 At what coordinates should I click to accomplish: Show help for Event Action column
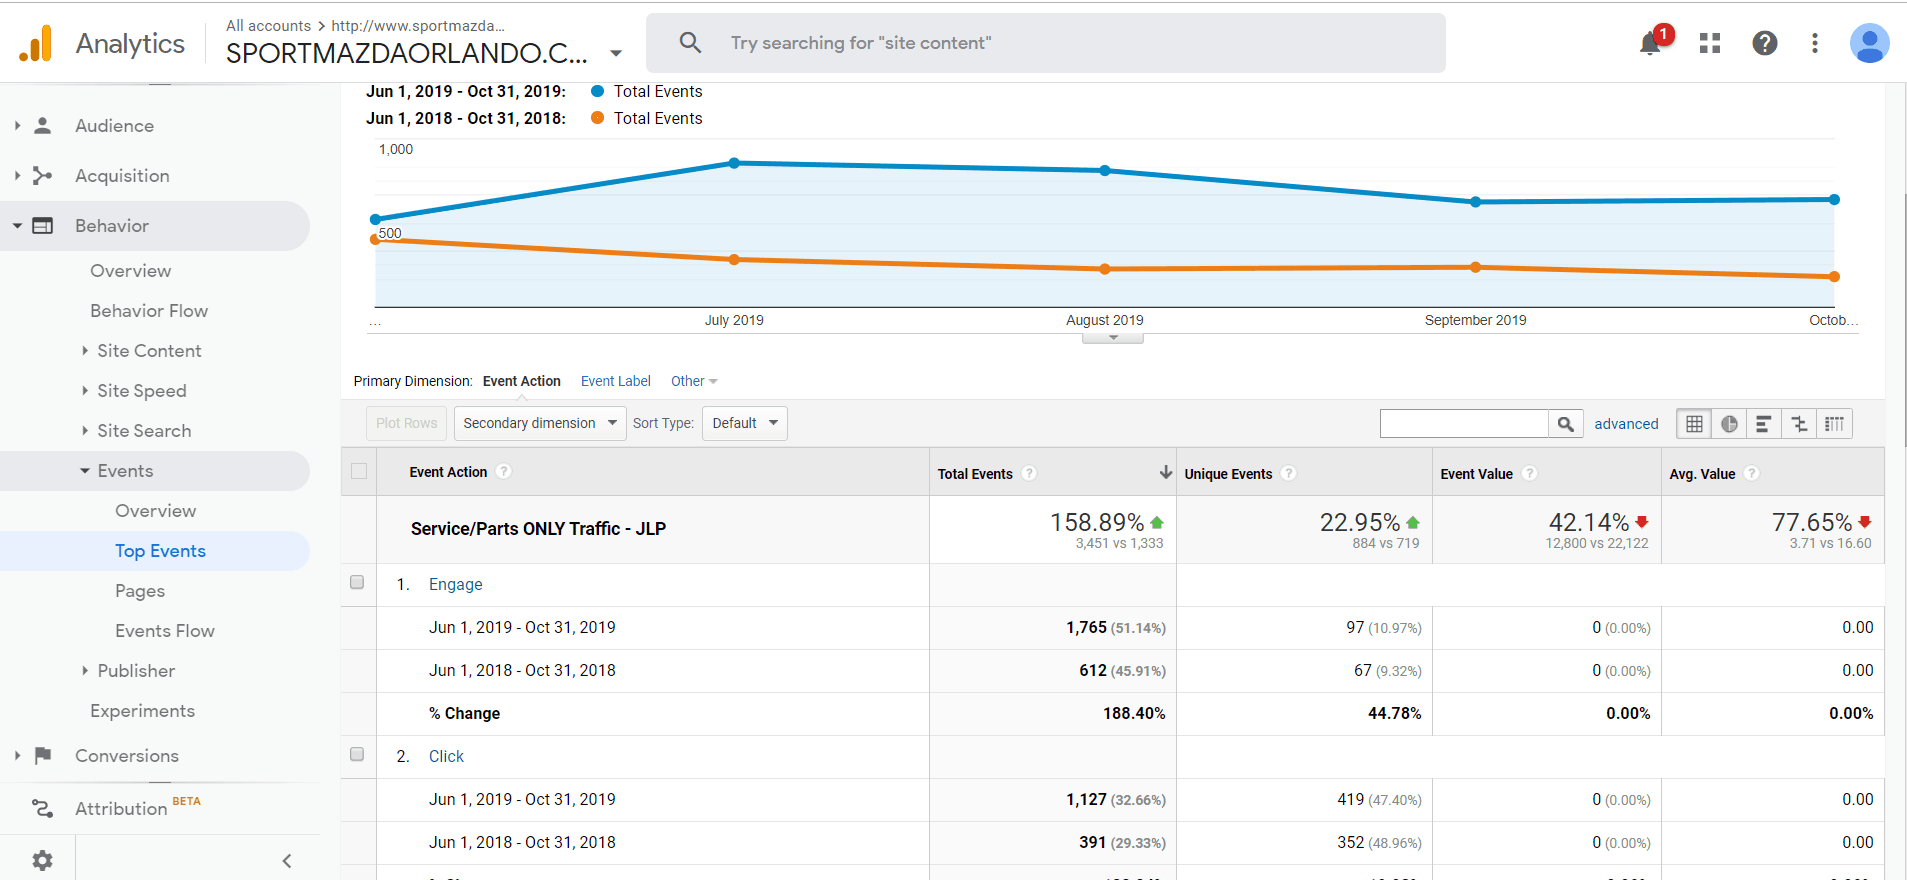pyautogui.click(x=504, y=472)
